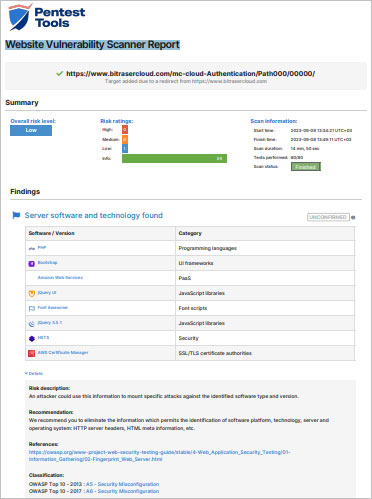The height and width of the screenshot is (499, 372).
Task: Open the AWS Certificate Manager link
Action: tap(63, 352)
